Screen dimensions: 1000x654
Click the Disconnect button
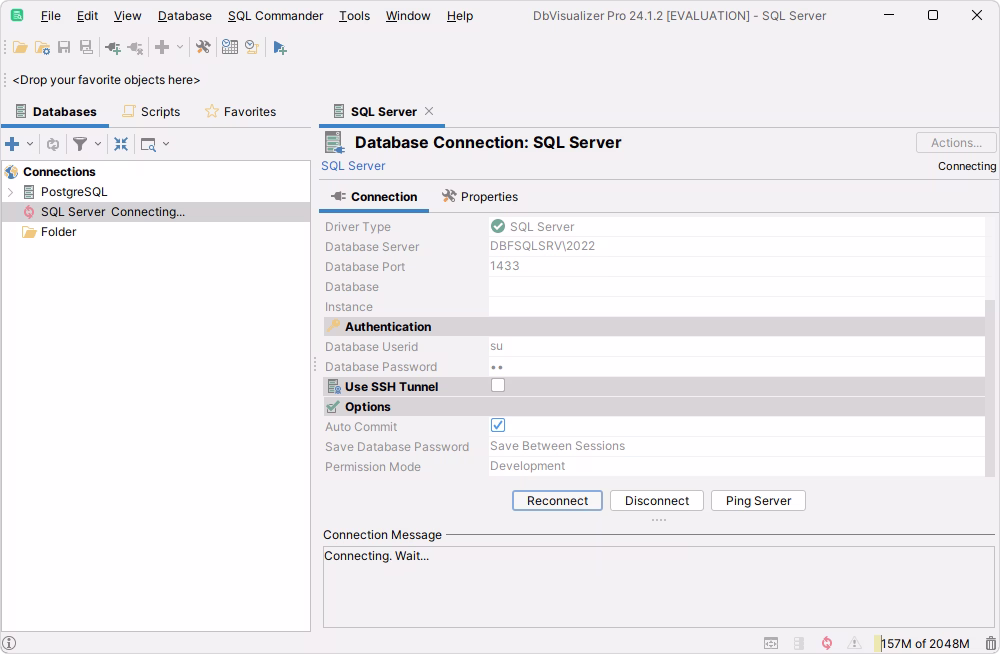click(657, 501)
